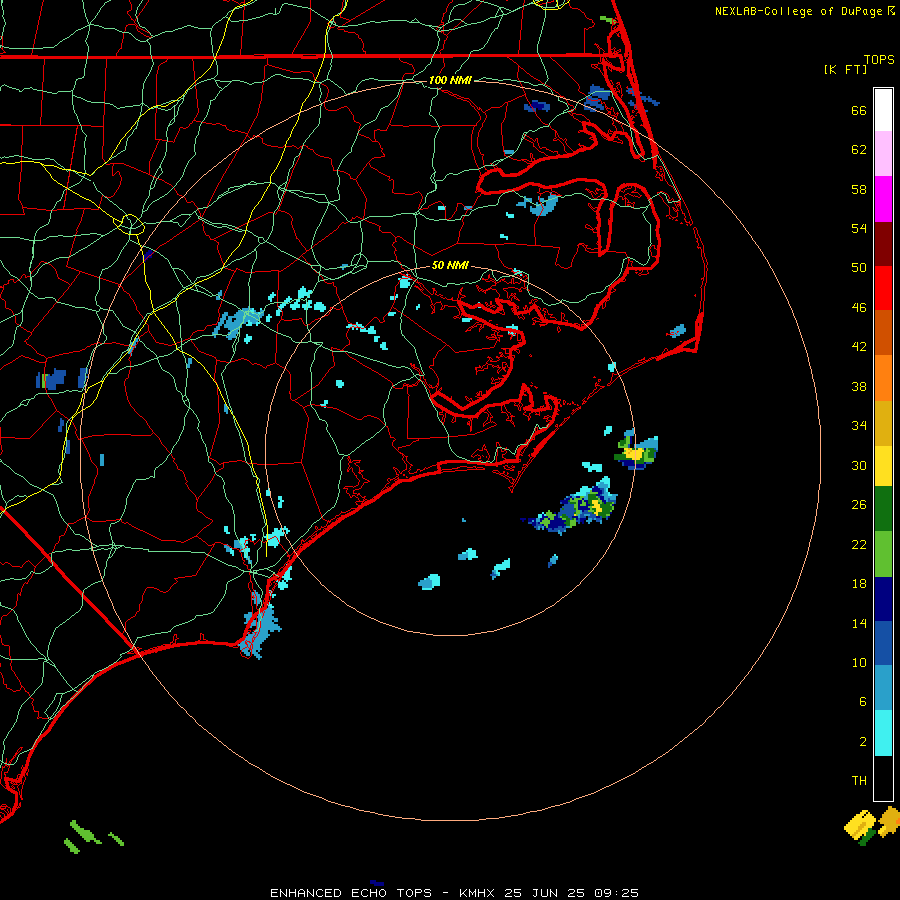Click the light pink legend swatch
The height and width of the screenshot is (900, 900).
coord(883,153)
